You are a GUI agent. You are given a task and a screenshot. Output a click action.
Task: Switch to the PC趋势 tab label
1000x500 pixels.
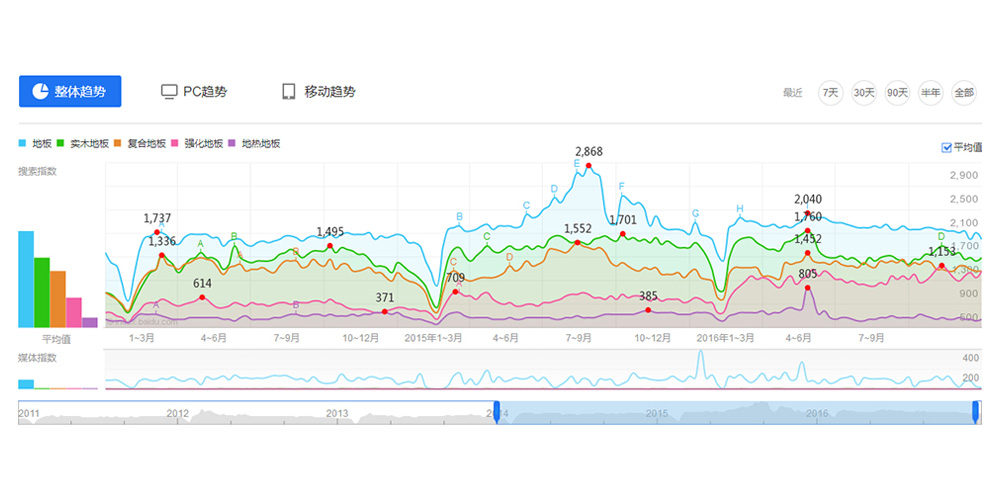point(205,91)
